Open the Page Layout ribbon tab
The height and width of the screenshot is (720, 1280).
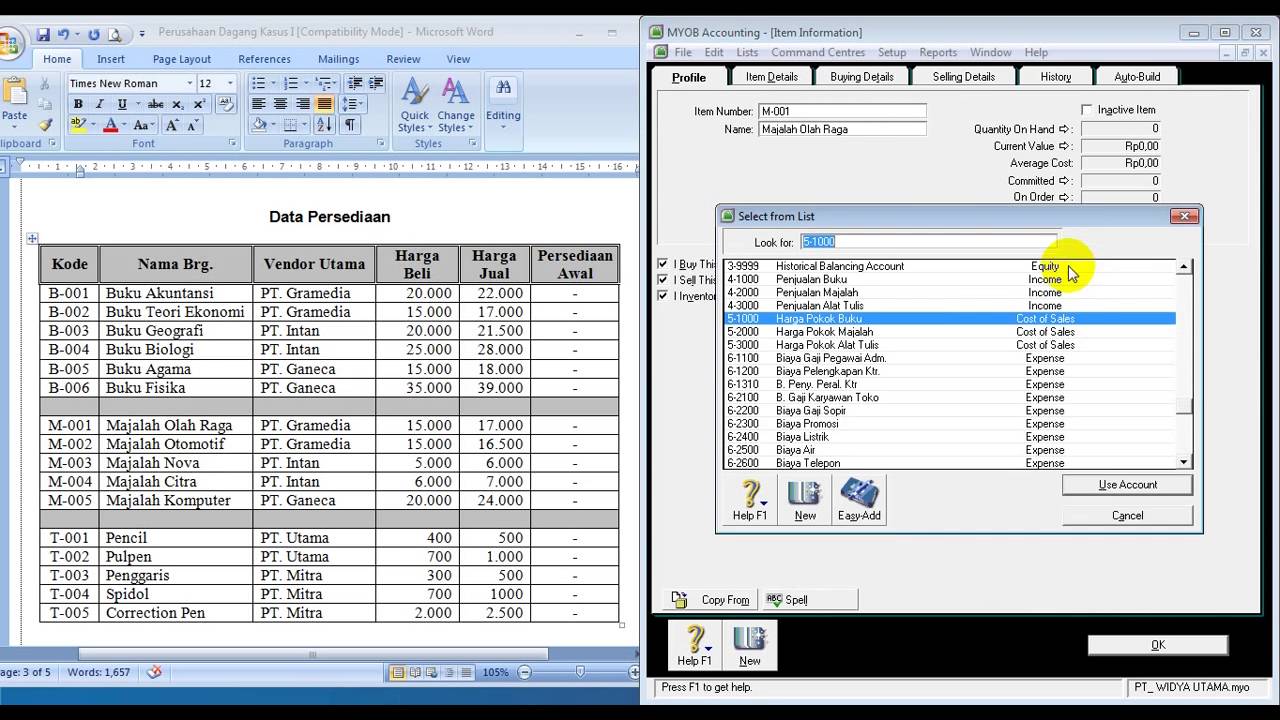pos(181,59)
